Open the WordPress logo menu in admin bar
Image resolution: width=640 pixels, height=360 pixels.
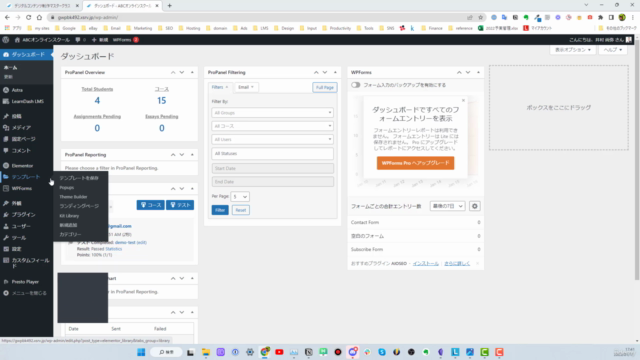[6, 40]
